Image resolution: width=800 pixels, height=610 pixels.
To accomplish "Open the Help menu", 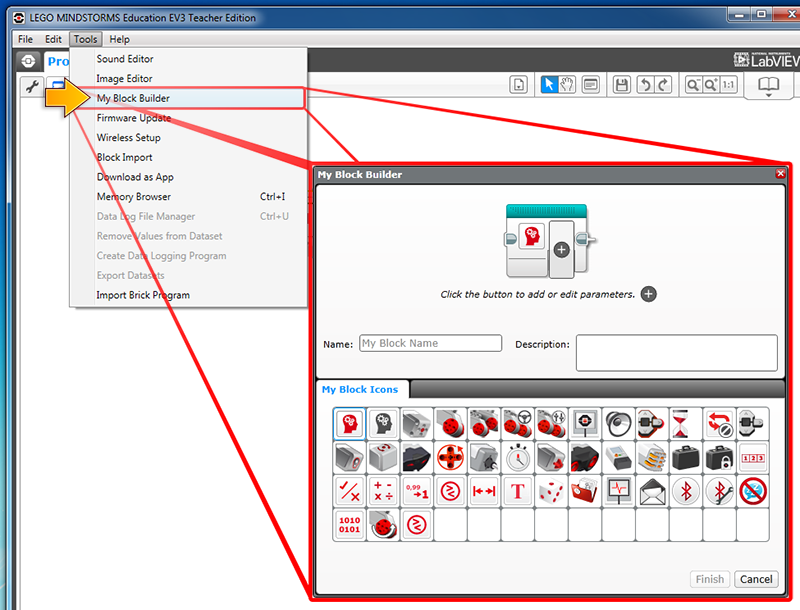I will coord(119,39).
